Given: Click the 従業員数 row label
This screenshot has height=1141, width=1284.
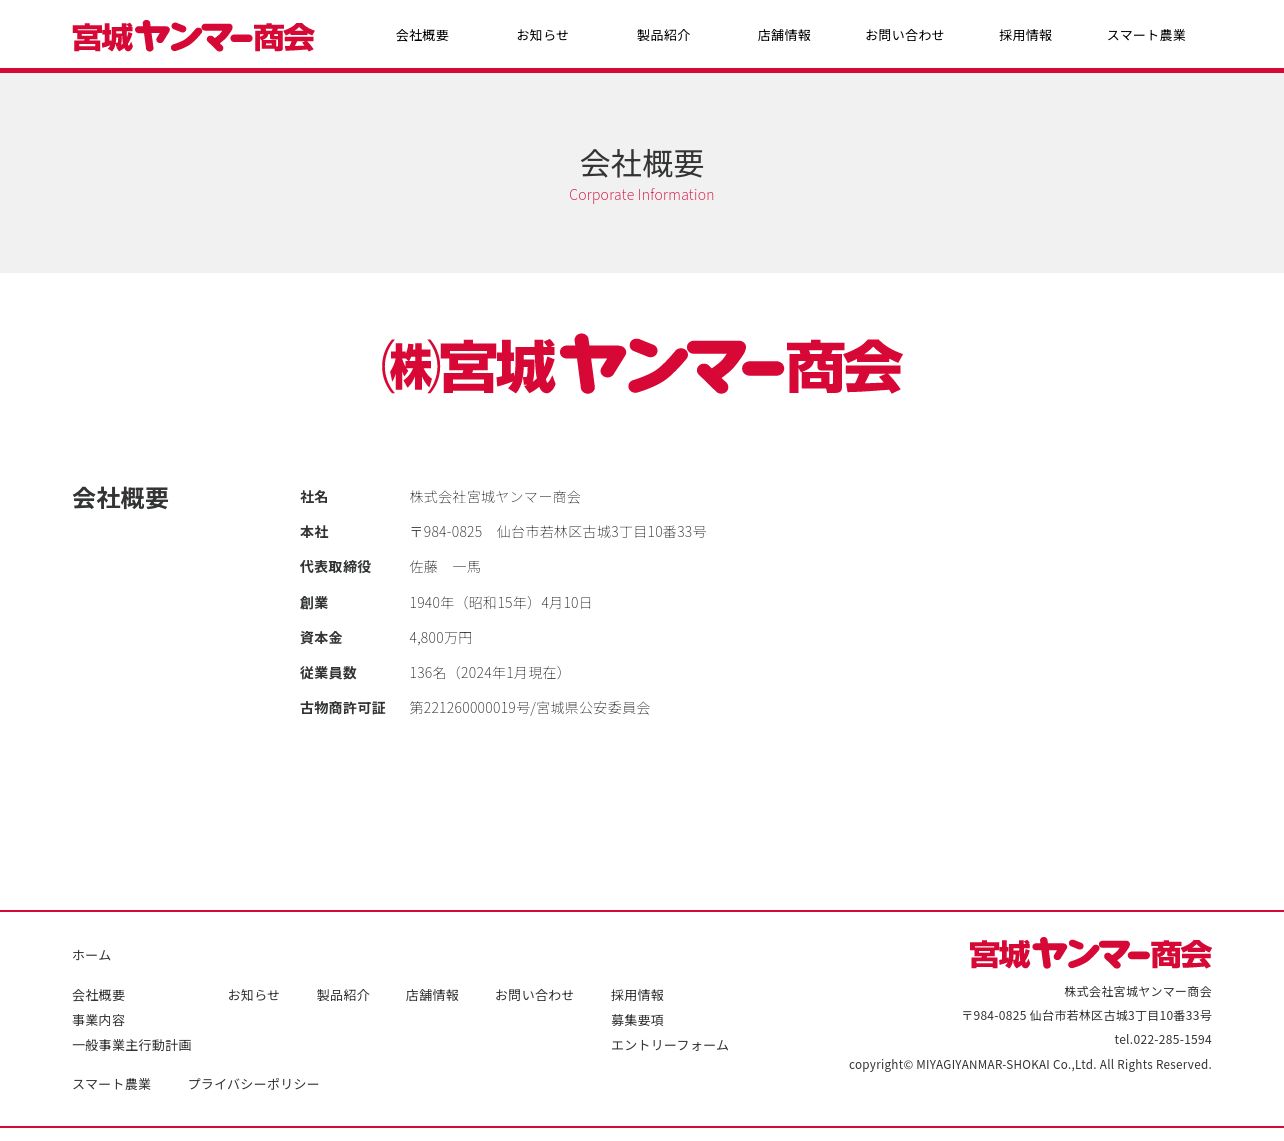Looking at the screenshot, I should click(x=328, y=673).
